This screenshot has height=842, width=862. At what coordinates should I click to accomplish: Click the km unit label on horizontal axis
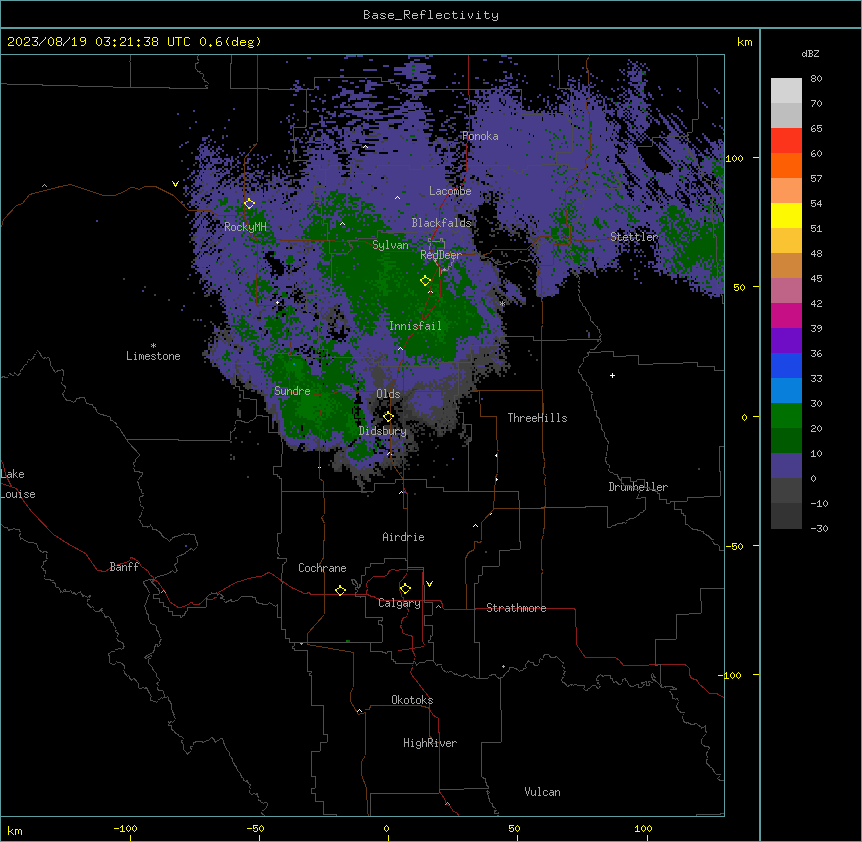[x=14, y=831]
